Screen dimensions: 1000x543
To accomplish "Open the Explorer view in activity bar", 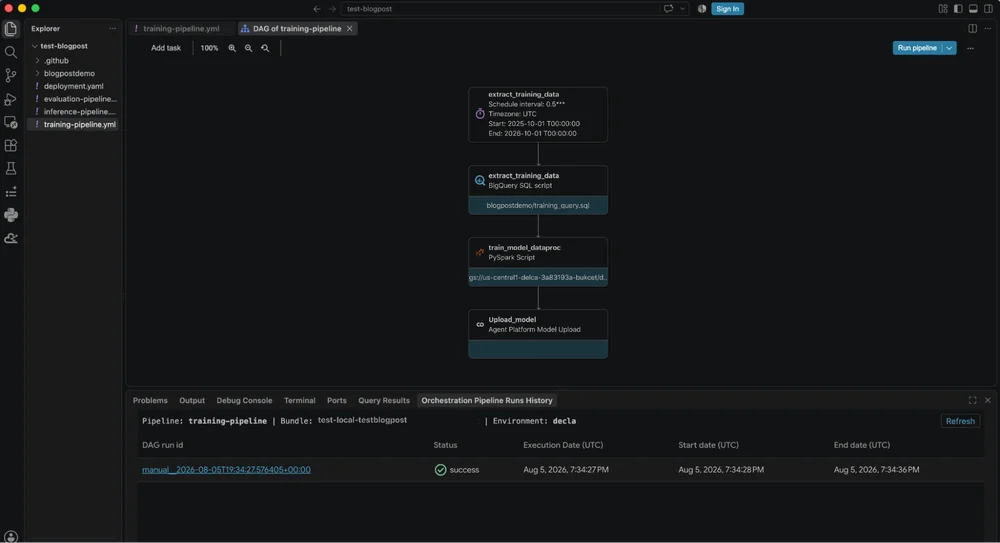I will tap(11, 29).
